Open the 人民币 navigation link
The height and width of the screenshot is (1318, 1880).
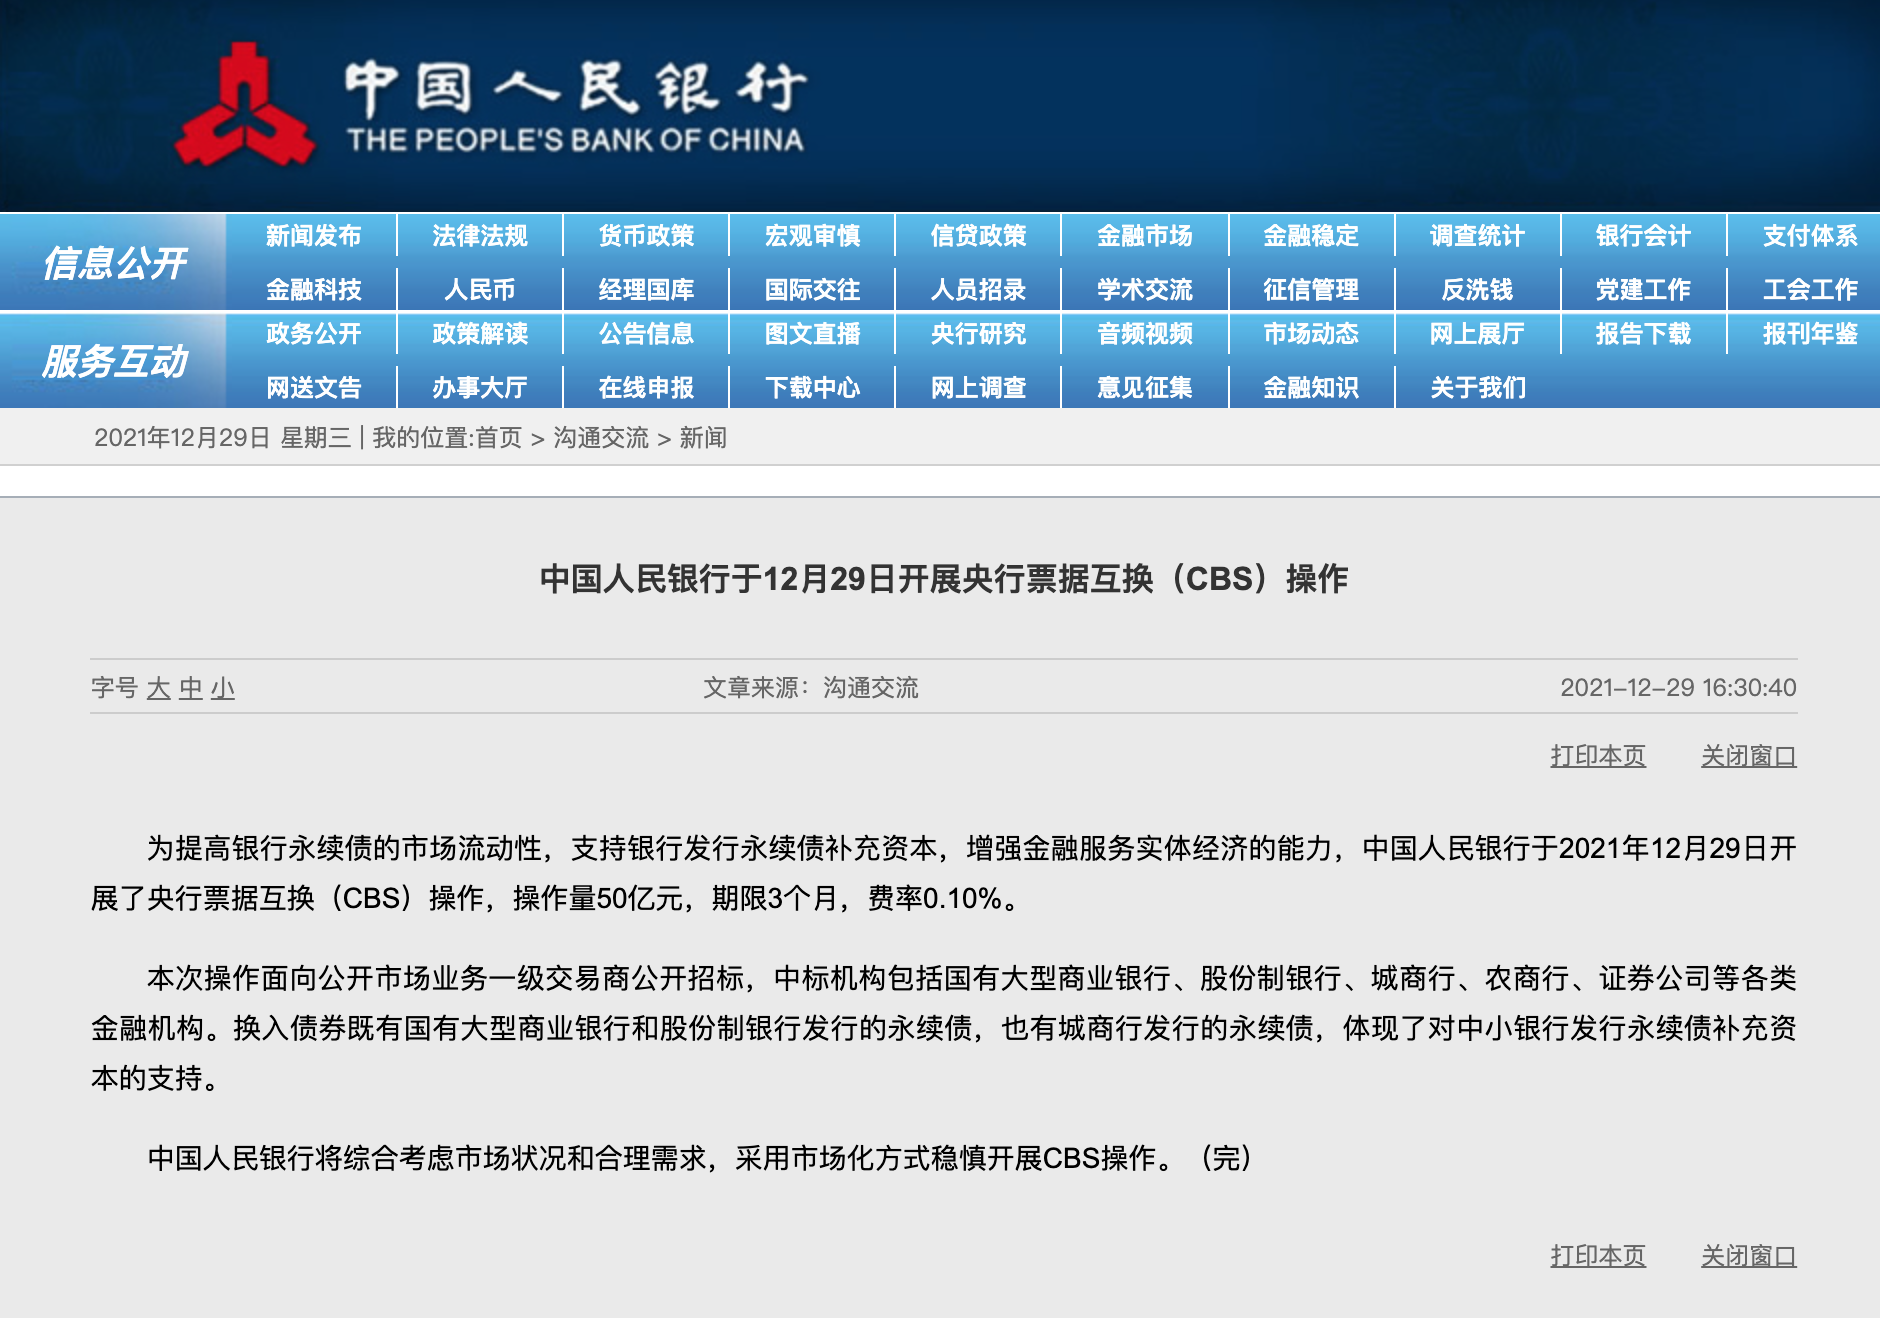pyautogui.click(x=480, y=290)
